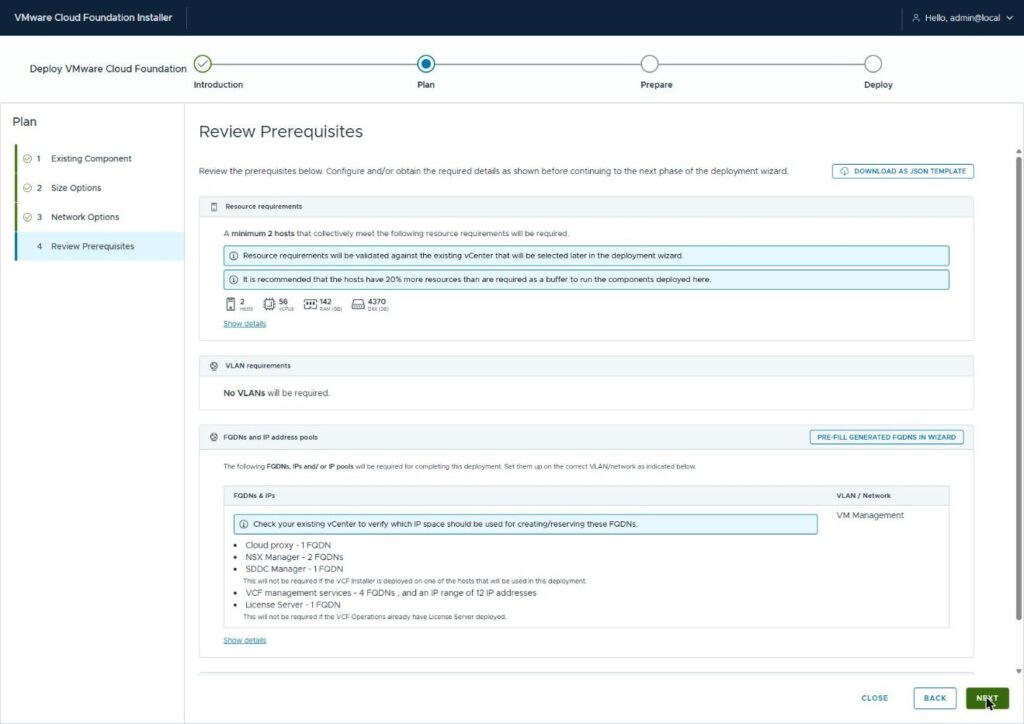Click VMware Cloud Foundation Installer title
1024x724 pixels.
point(93,18)
